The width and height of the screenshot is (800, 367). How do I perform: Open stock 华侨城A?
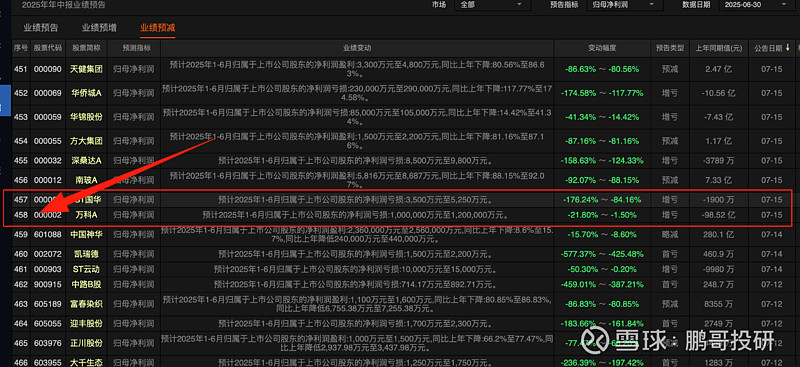click(x=86, y=93)
